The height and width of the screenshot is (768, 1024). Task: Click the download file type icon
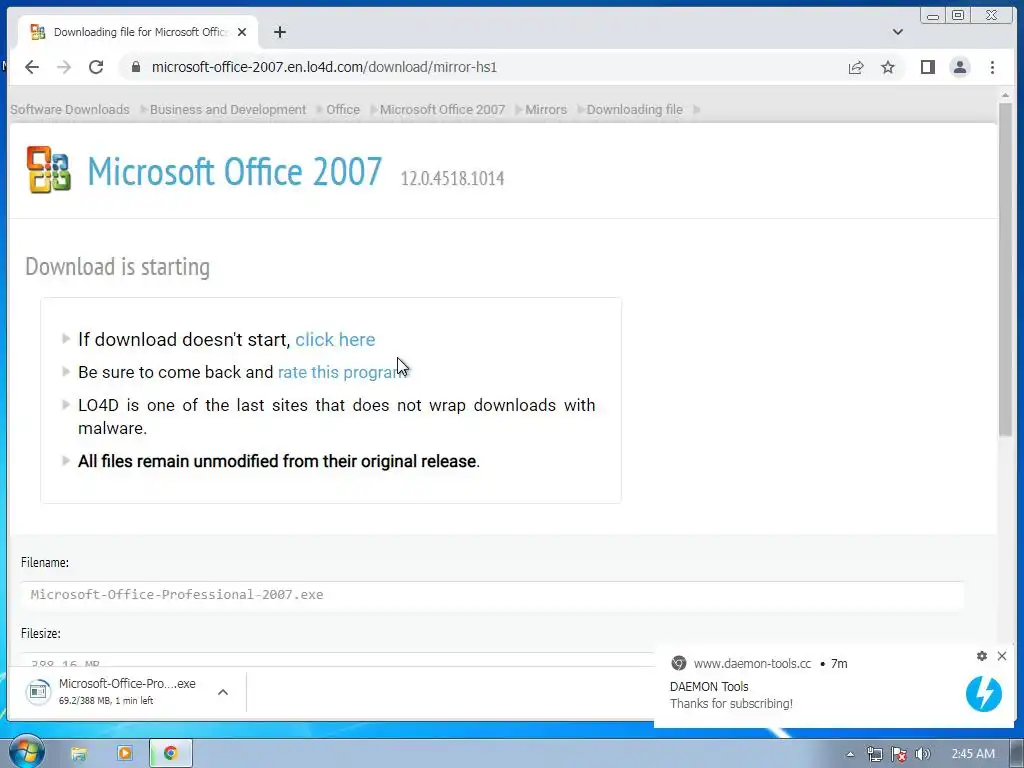[38, 692]
